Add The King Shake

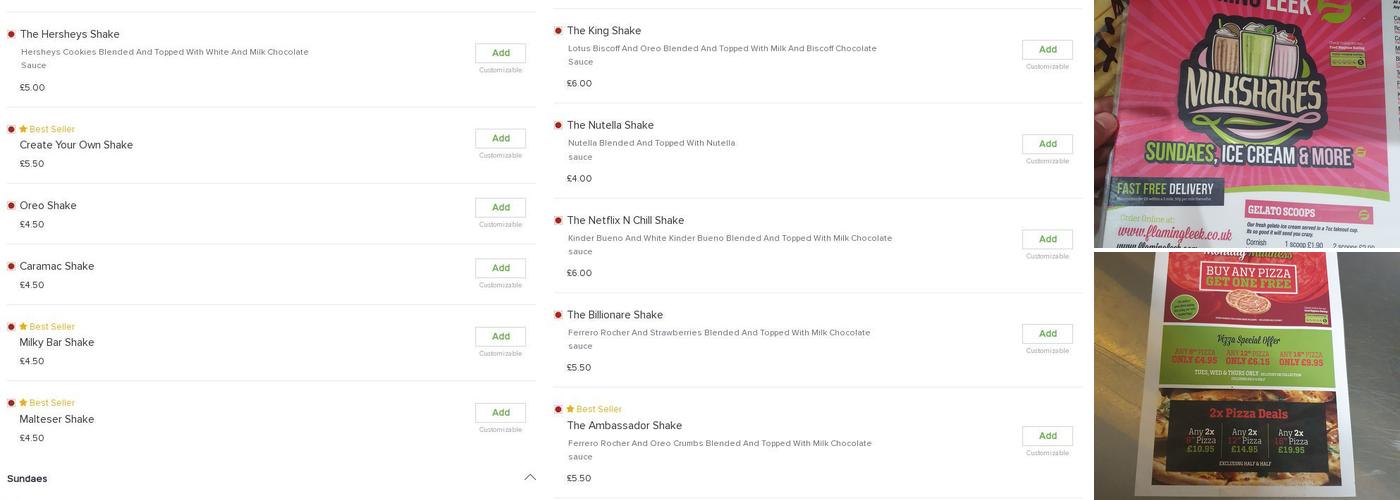[1047, 50]
